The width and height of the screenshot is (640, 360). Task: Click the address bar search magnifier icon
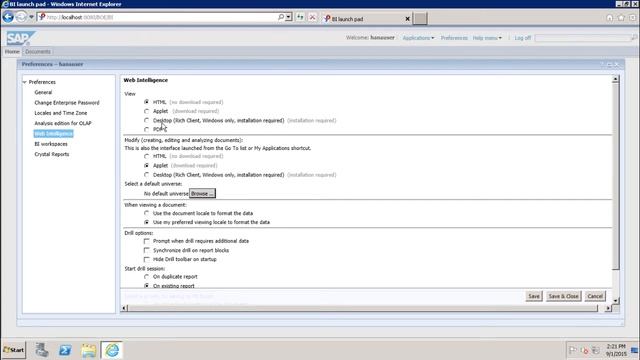click(281, 17)
